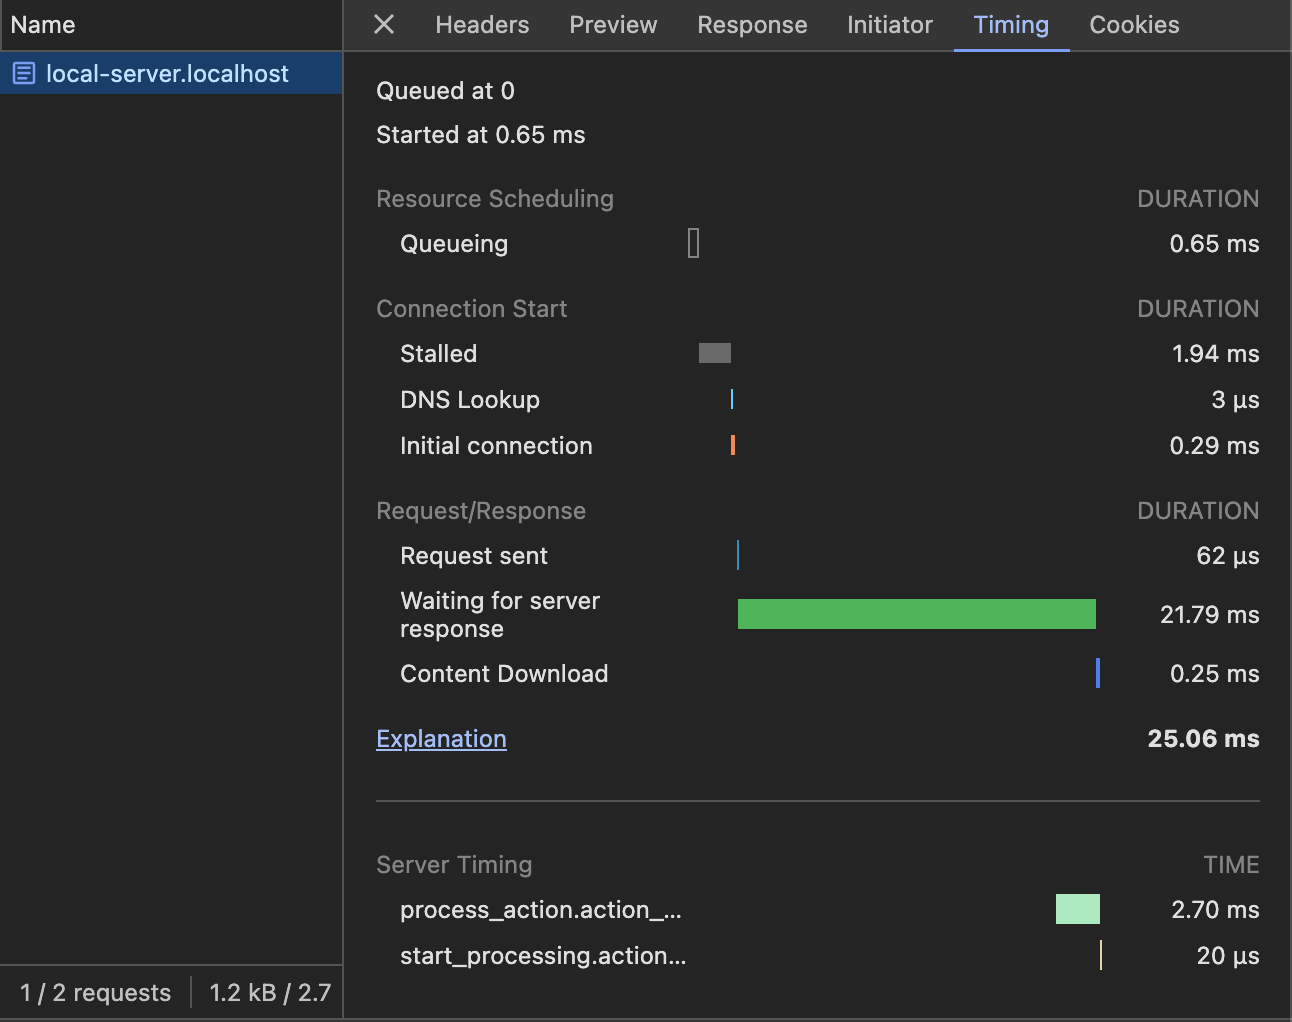Click the Queueing outline bar
1292x1022 pixels.
tap(693, 243)
